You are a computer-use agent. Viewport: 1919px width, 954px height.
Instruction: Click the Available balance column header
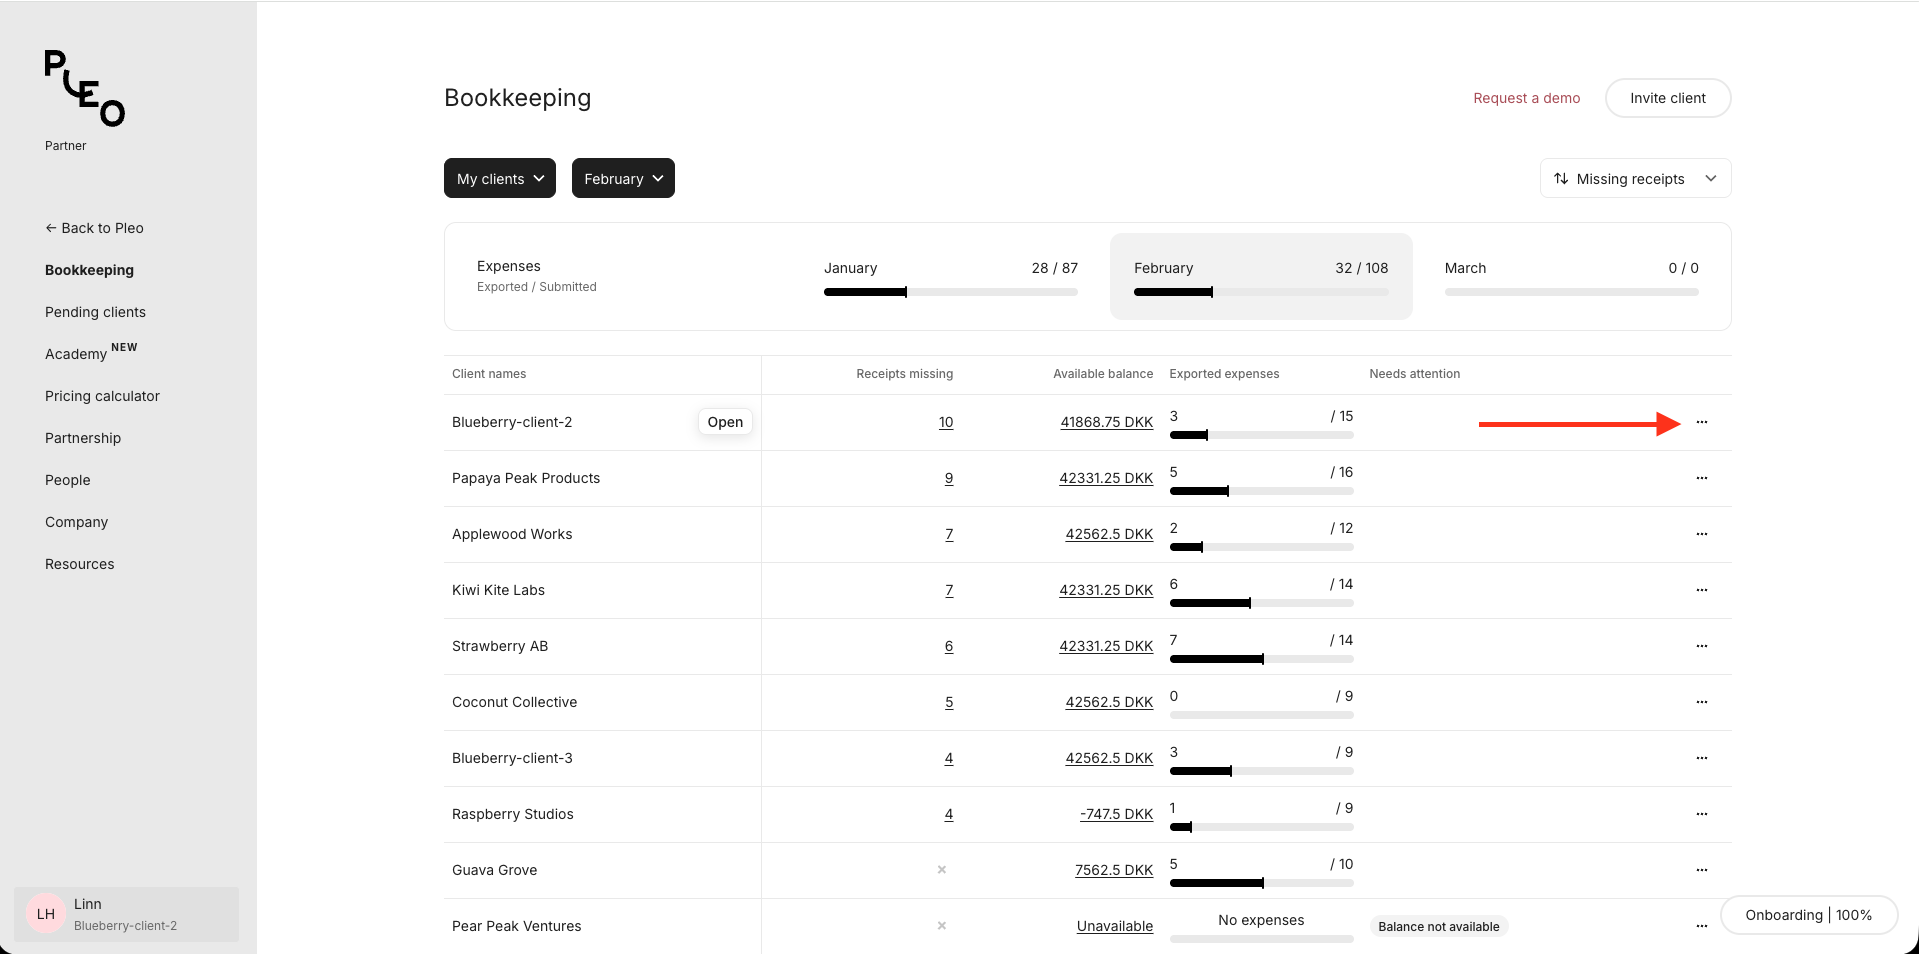point(1103,374)
